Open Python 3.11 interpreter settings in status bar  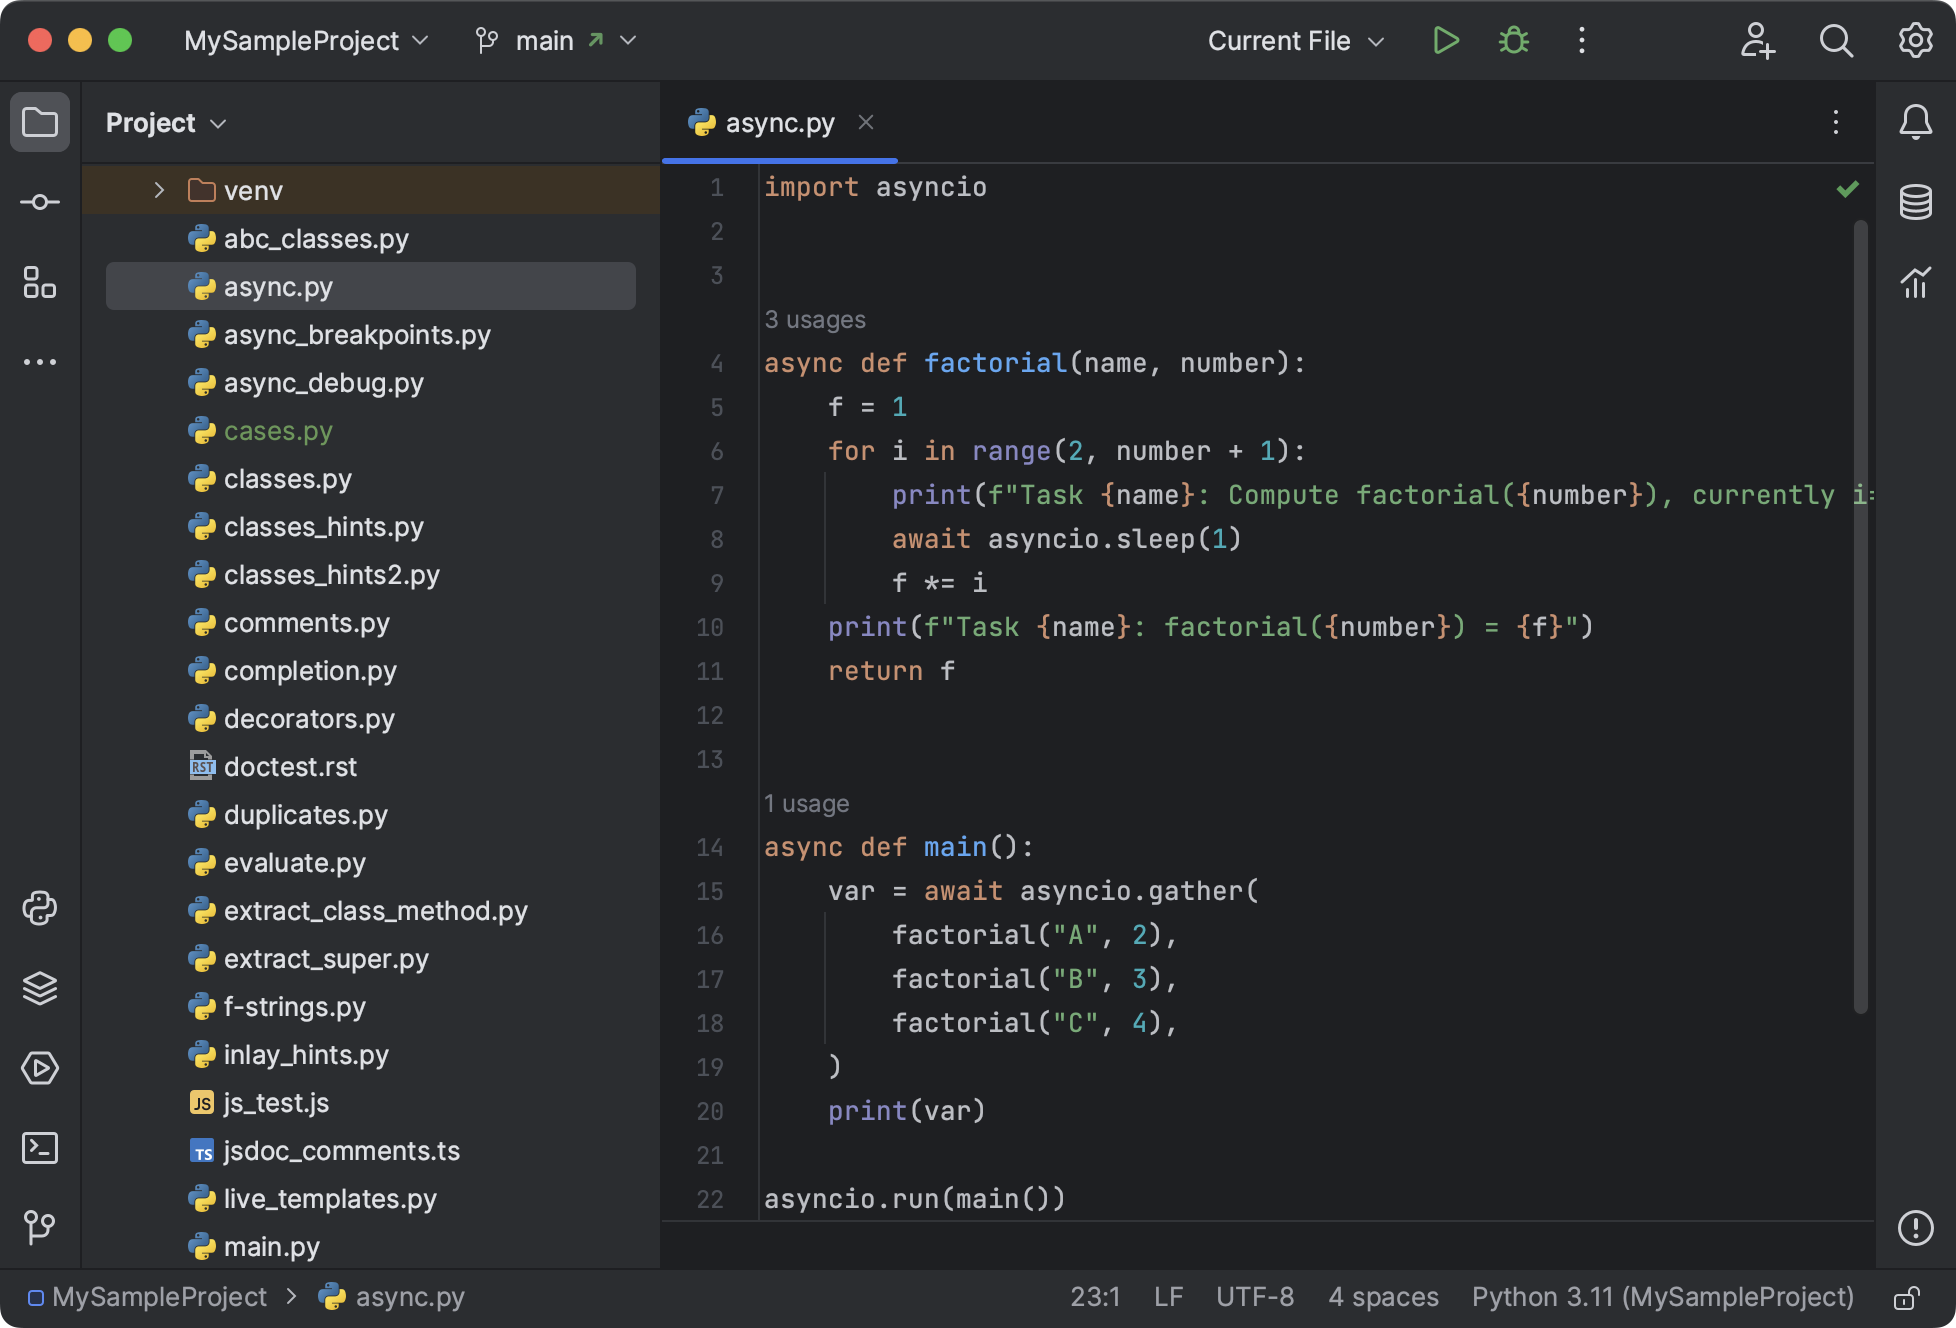1661,1296
